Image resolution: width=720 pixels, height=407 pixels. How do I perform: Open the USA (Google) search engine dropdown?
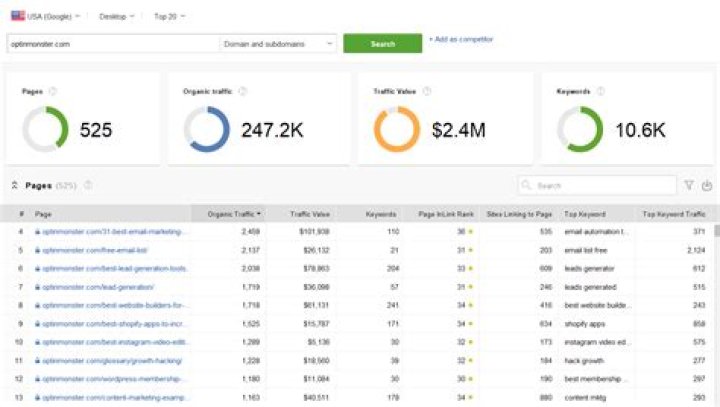tap(52, 16)
